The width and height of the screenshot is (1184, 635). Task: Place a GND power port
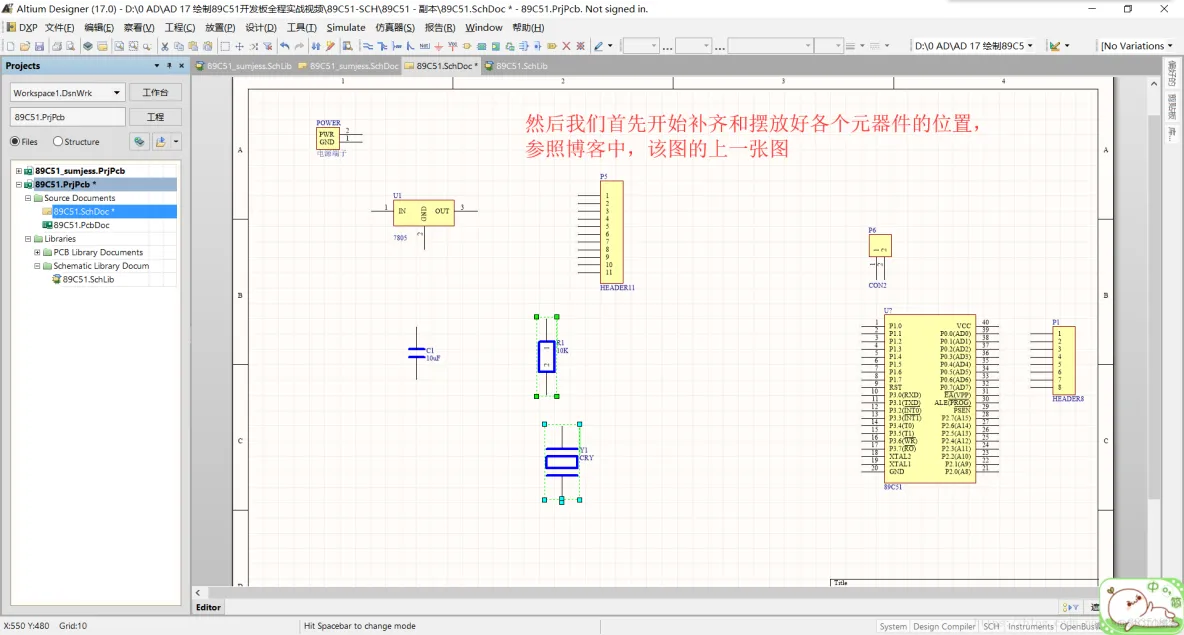coord(439,46)
